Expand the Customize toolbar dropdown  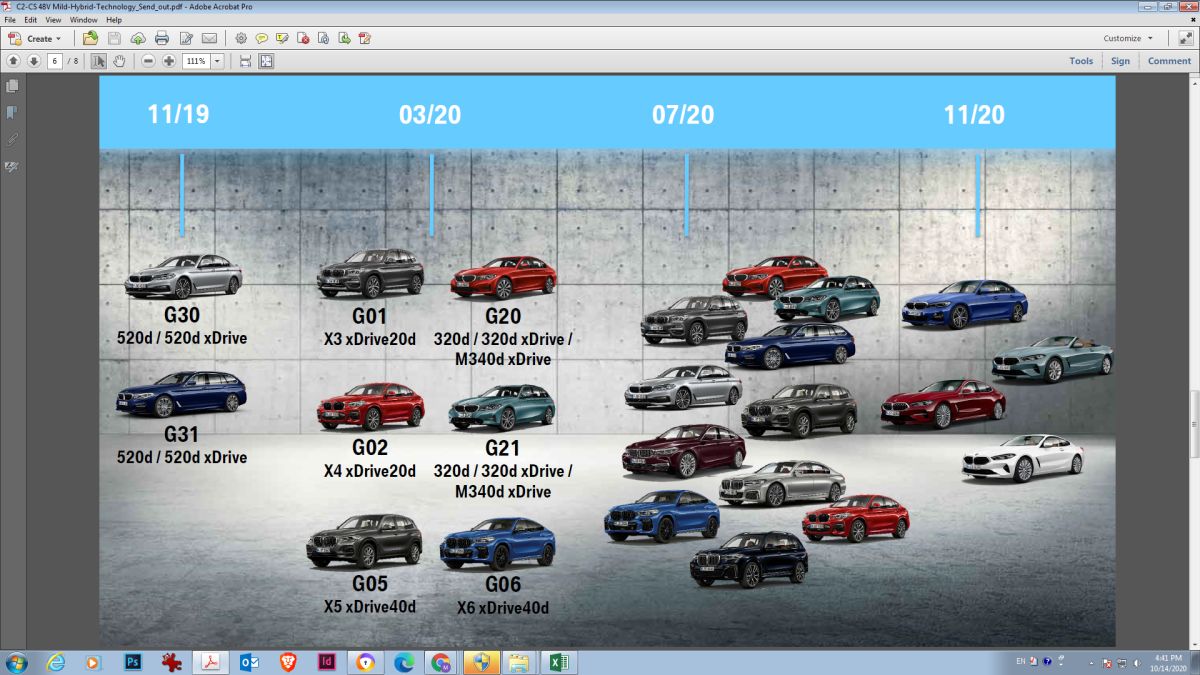point(1128,38)
